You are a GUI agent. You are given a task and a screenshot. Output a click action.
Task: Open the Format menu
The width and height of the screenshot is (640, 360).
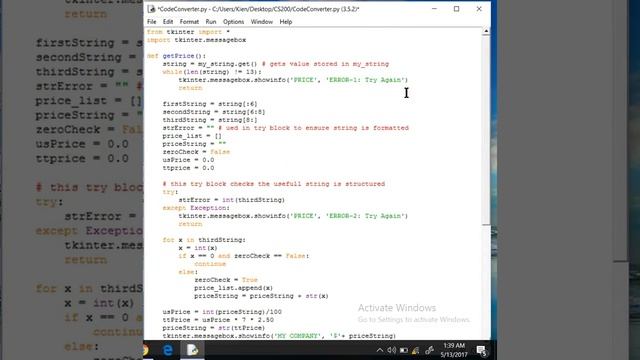pyautogui.click(x=189, y=22)
